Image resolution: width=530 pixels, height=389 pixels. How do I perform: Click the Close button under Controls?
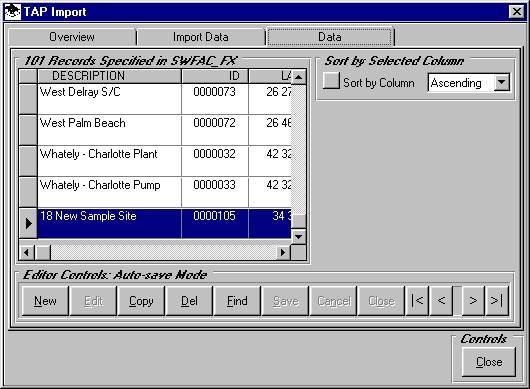coord(489,362)
